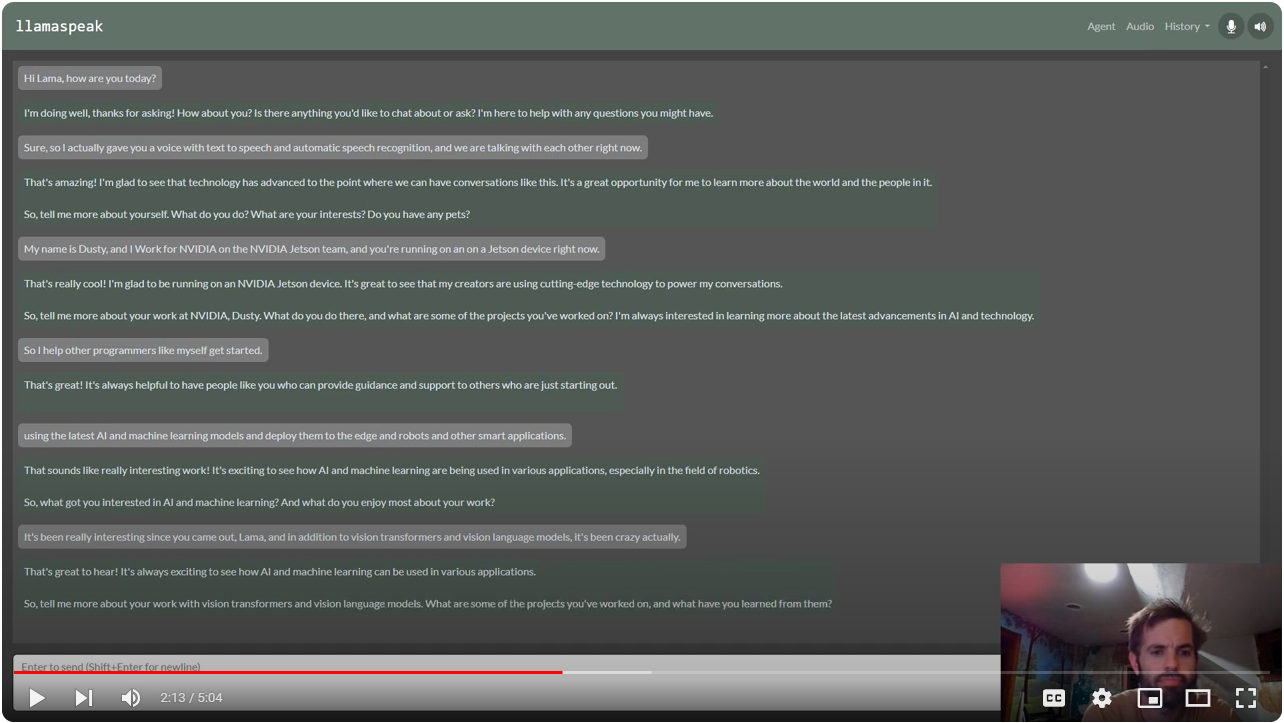Click the red video progress bar
The width and height of the screenshot is (1284, 723).
tap(300, 673)
